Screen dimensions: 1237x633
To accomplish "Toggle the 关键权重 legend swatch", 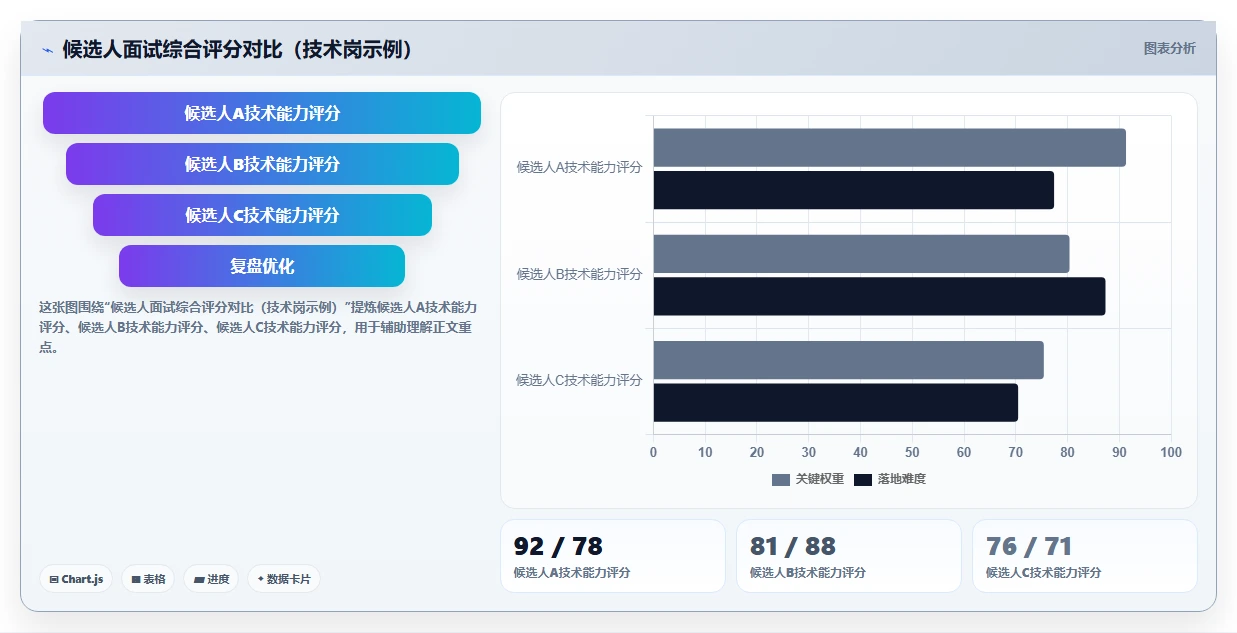I will 781,479.
